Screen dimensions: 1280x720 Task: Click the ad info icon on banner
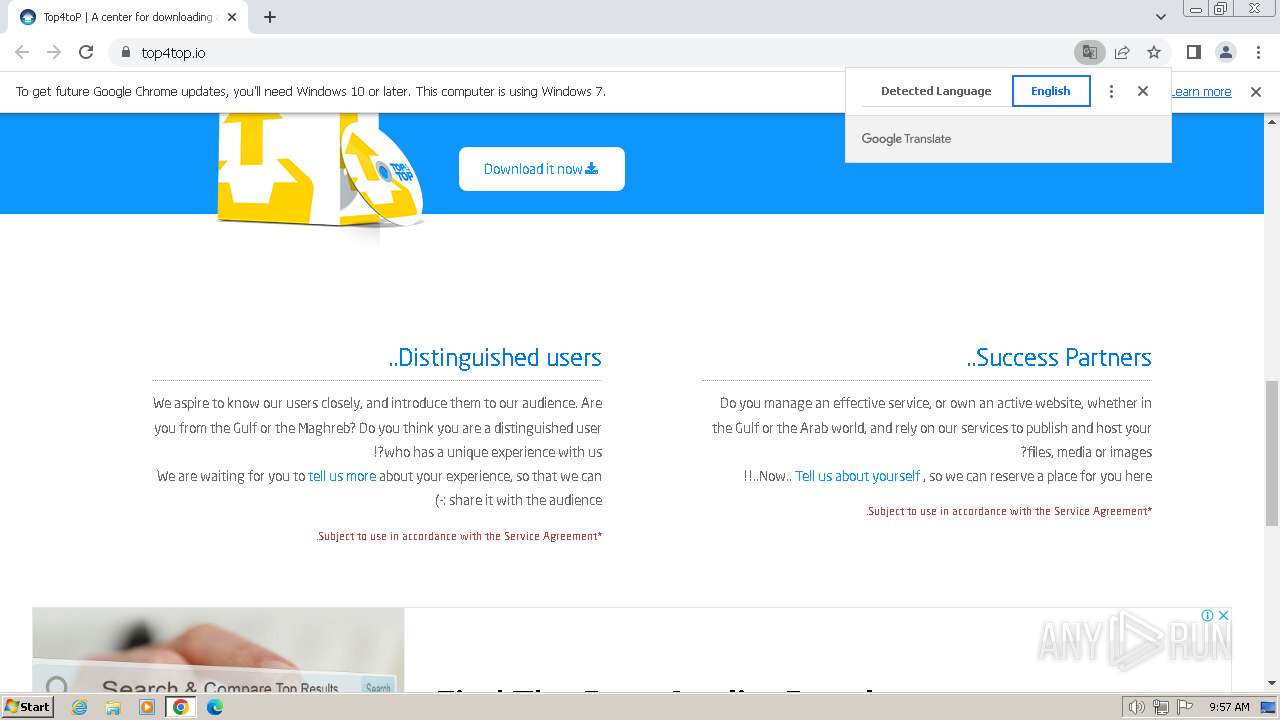[x=1208, y=615]
